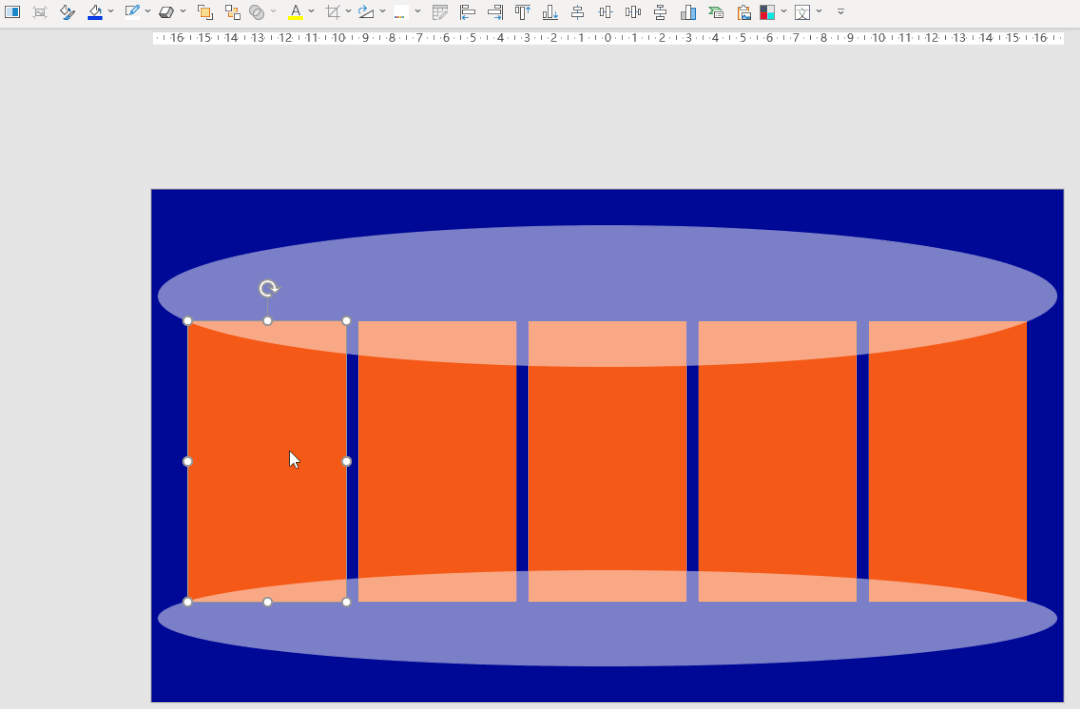Click the Distribute Horizontally icon

(x=633, y=12)
